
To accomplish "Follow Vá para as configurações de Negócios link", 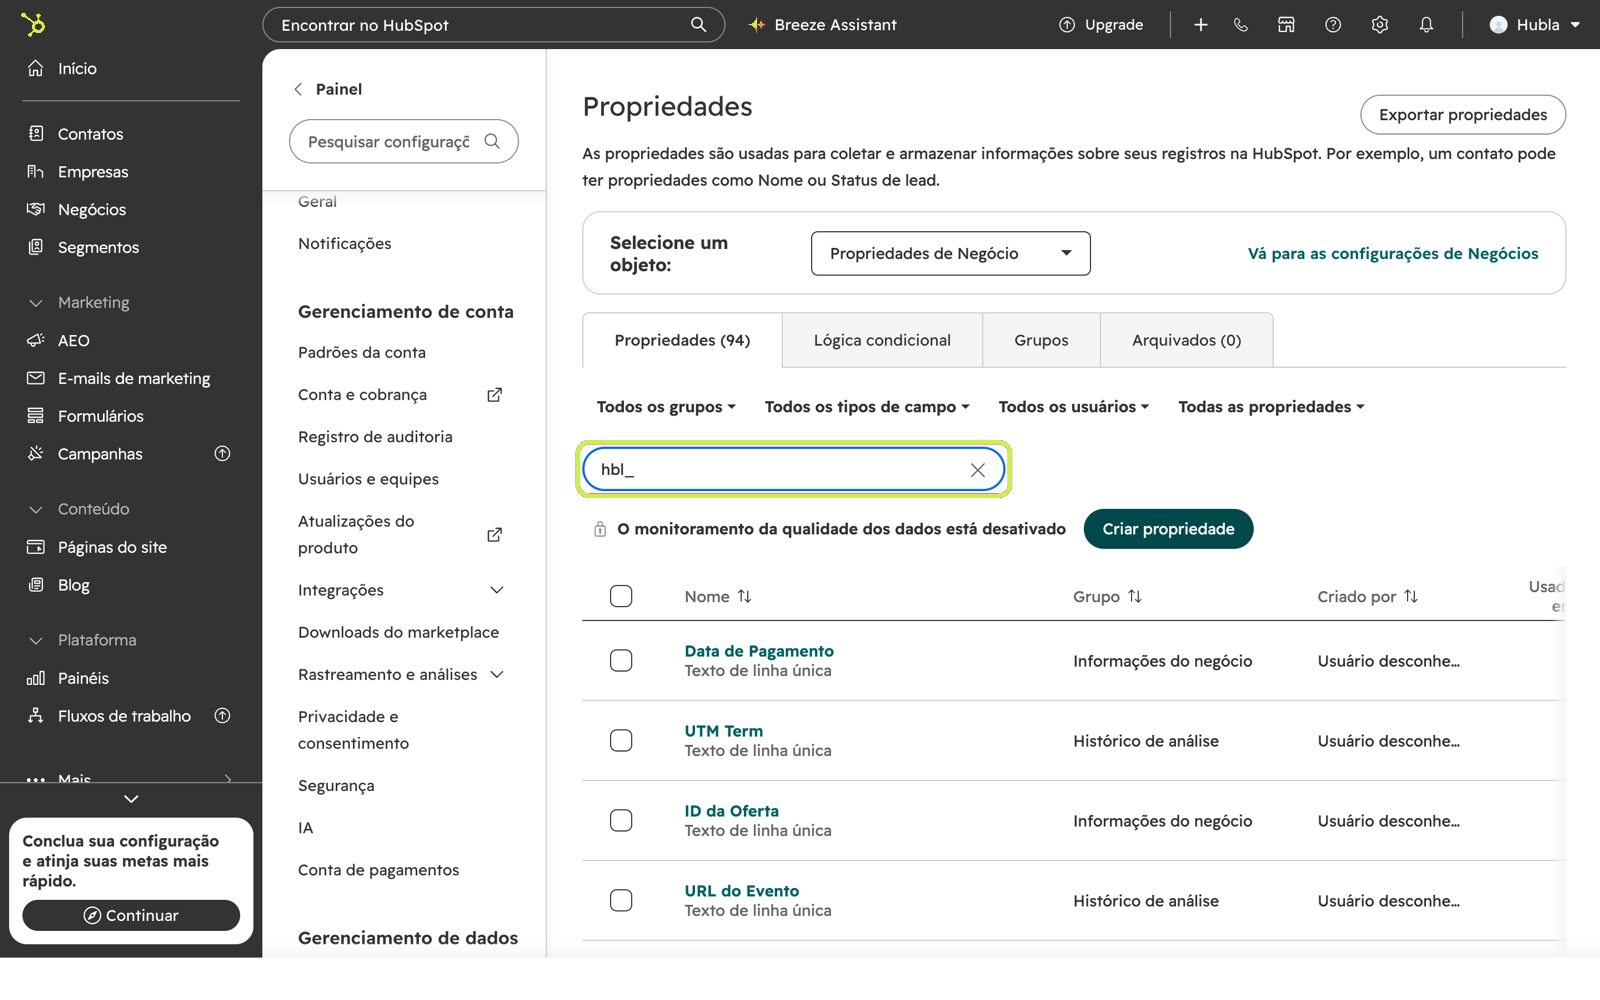I will pos(1393,254).
